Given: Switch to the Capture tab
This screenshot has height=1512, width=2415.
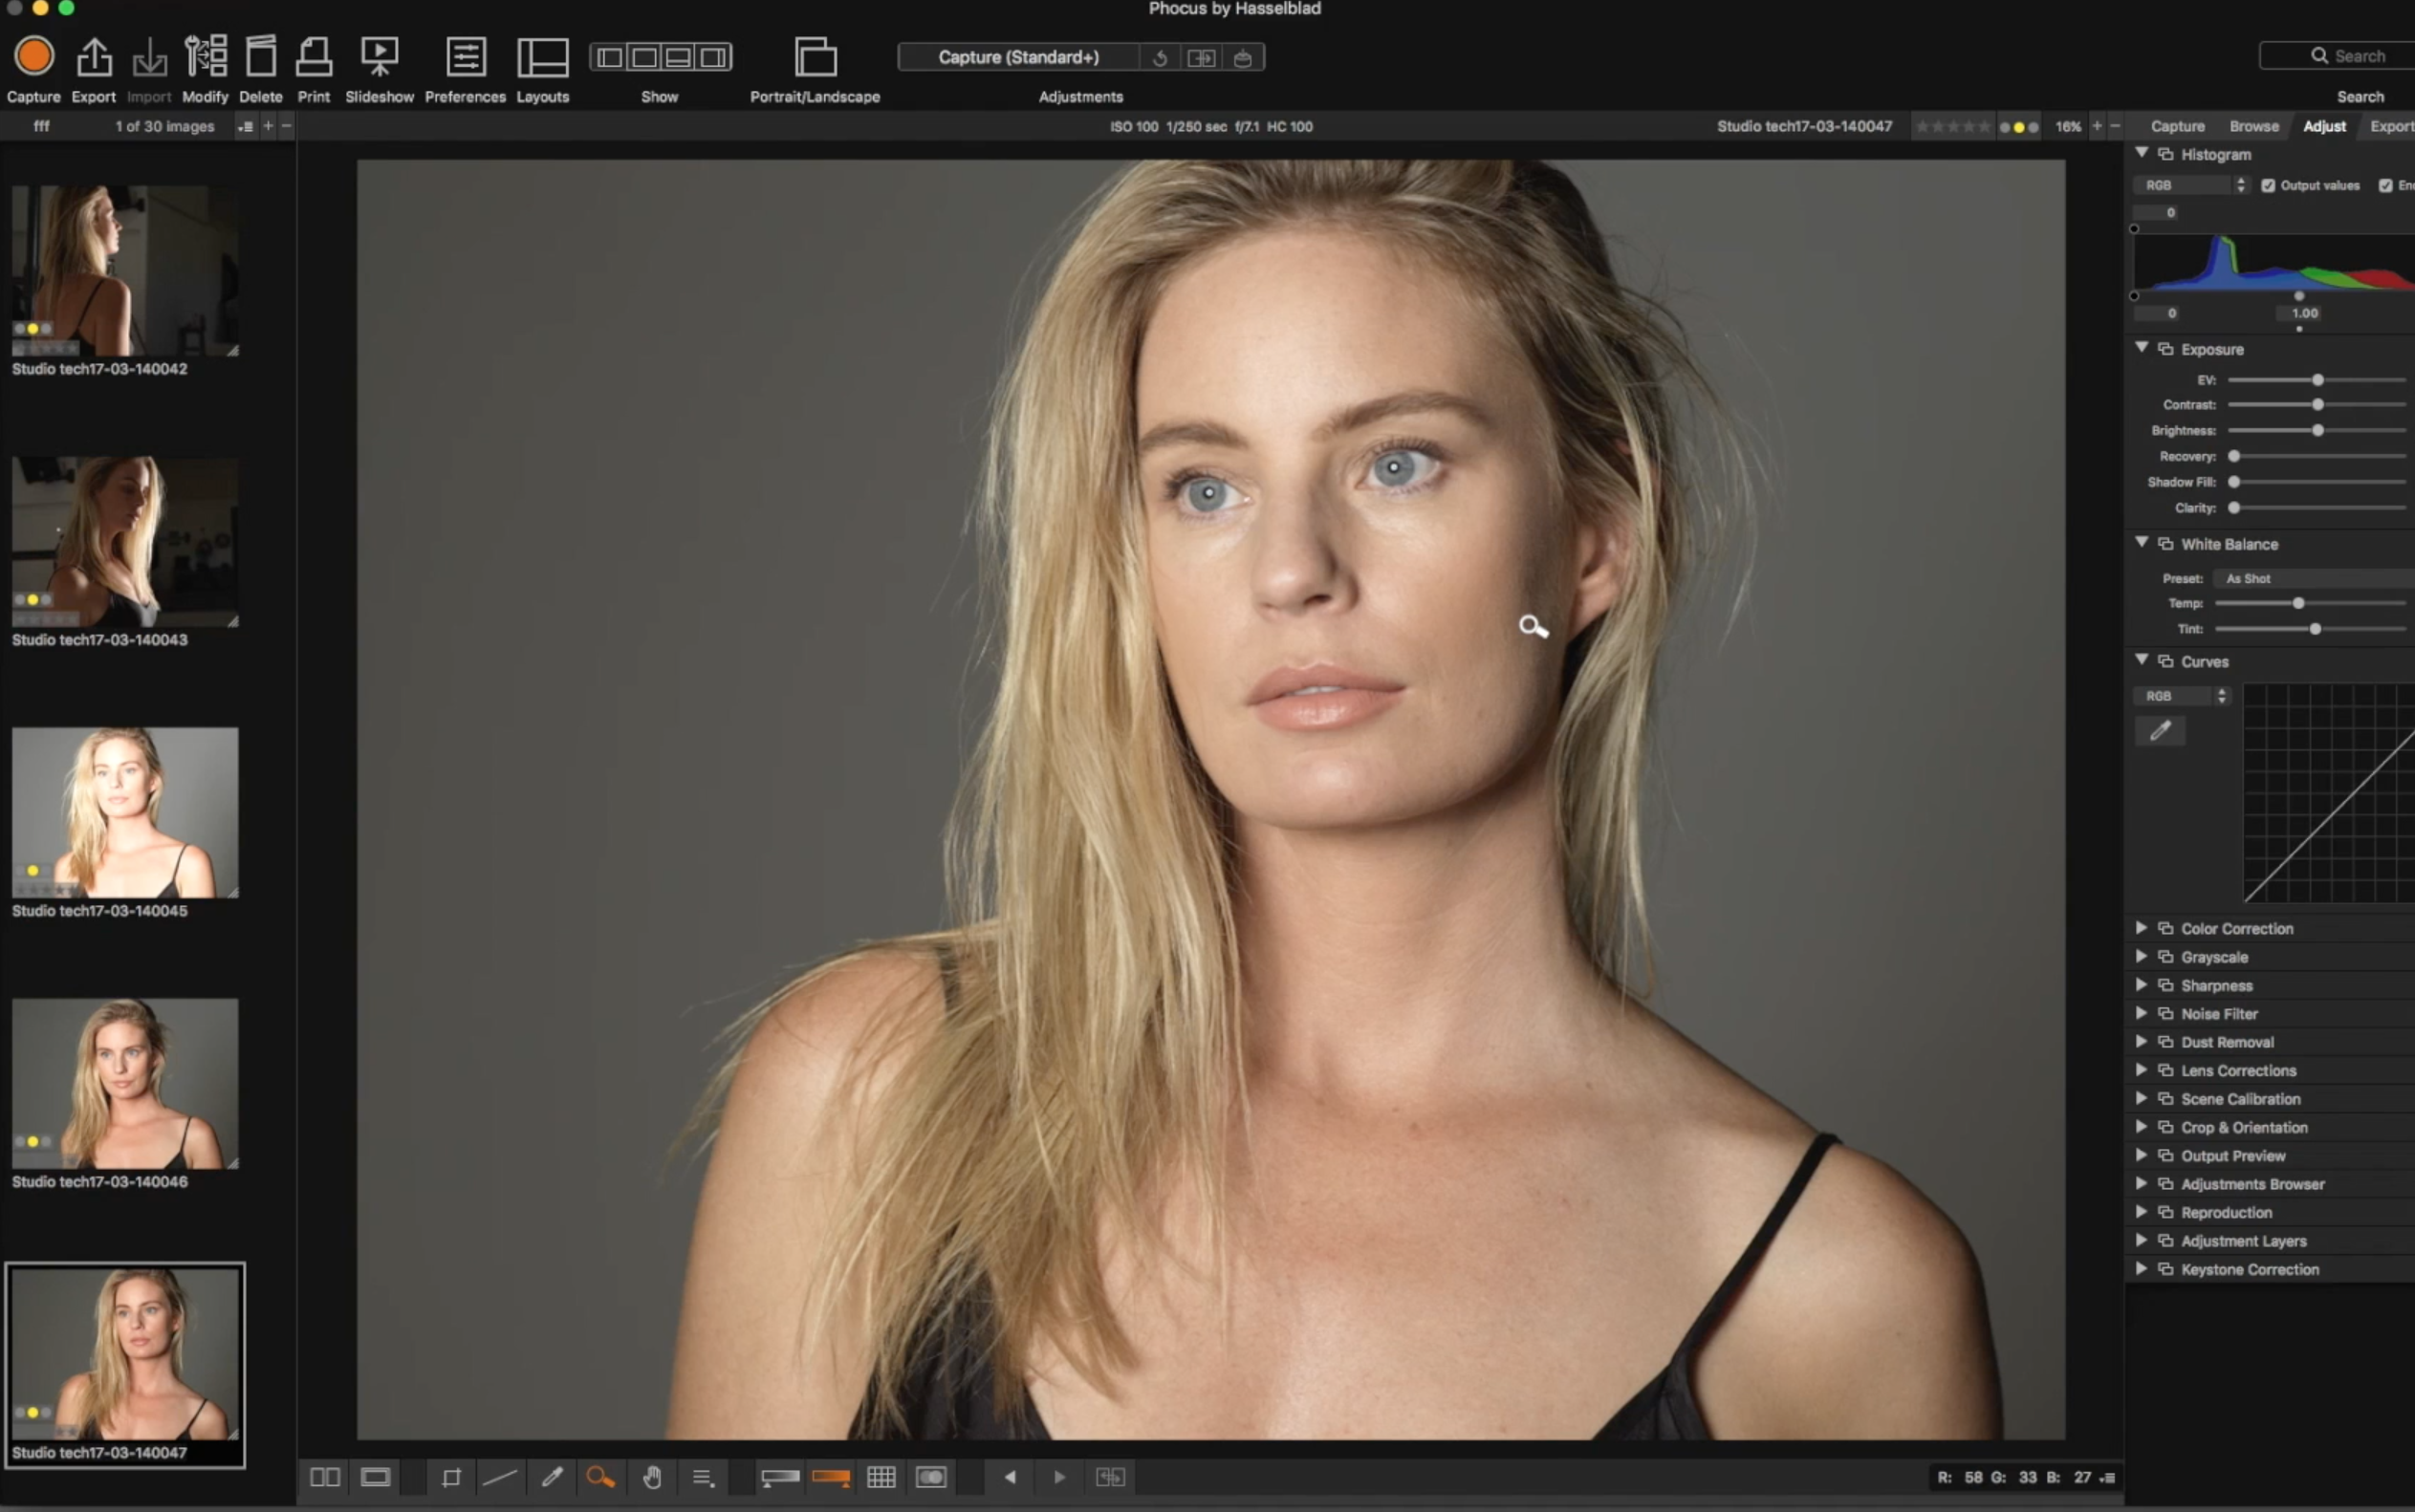Looking at the screenshot, I should click(x=2177, y=126).
